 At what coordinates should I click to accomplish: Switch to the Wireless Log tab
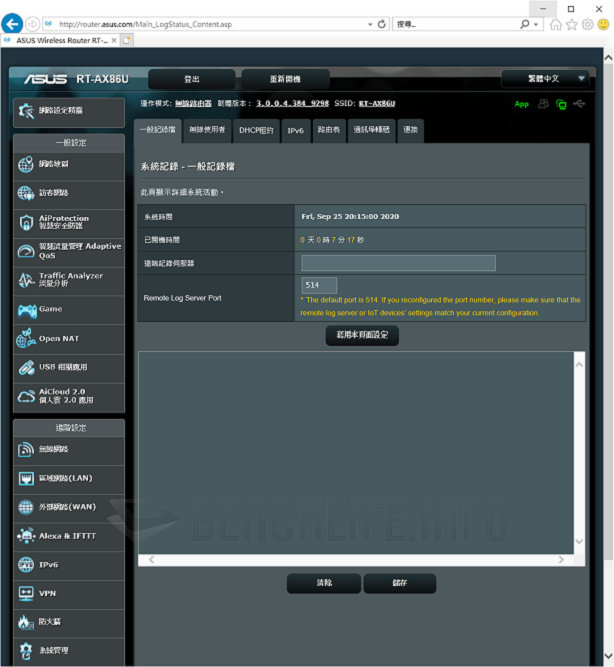point(207,130)
